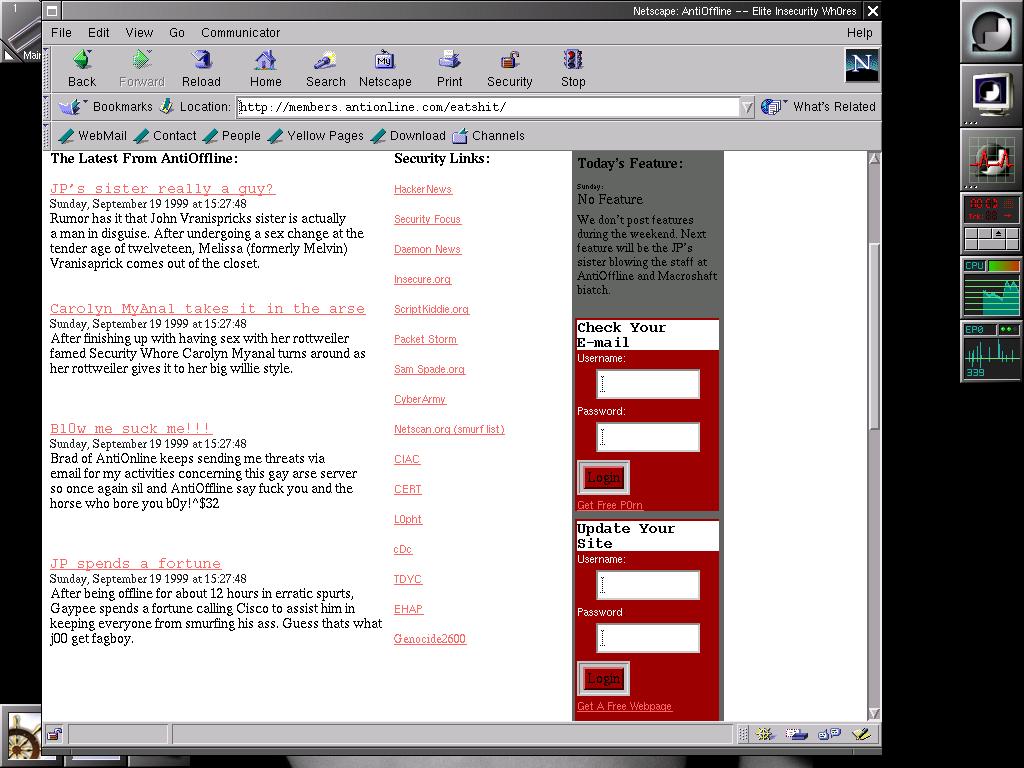This screenshot has height=768, width=1024.
Task: Open the Search toolbar icon
Action: (325, 61)
